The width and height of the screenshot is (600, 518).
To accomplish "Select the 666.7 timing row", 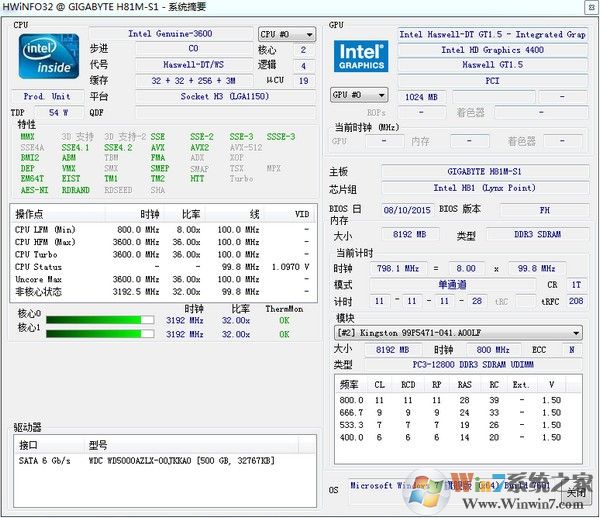I will point(458,413).
